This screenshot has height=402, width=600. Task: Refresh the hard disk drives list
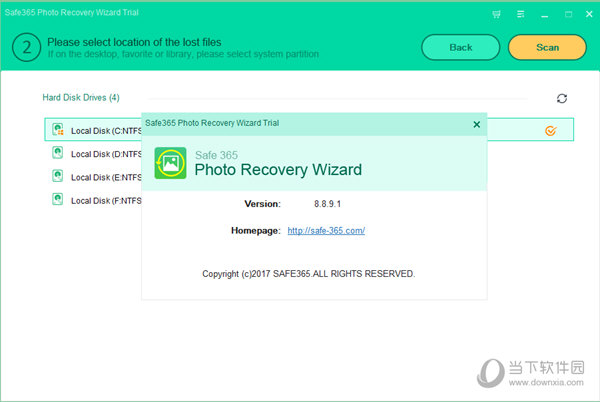coord(561,98)
